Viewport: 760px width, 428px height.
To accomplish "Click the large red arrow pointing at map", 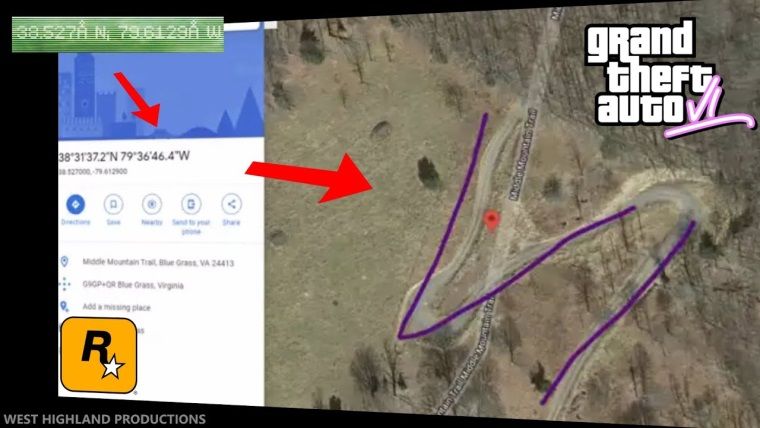I will point(309,177).
